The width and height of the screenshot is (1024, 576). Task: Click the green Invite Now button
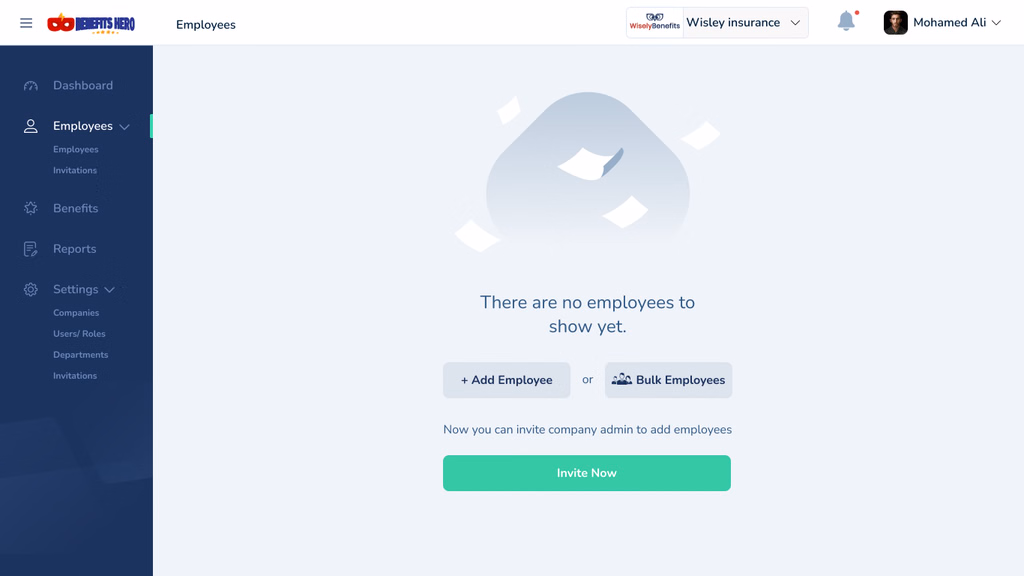[586, 473]
